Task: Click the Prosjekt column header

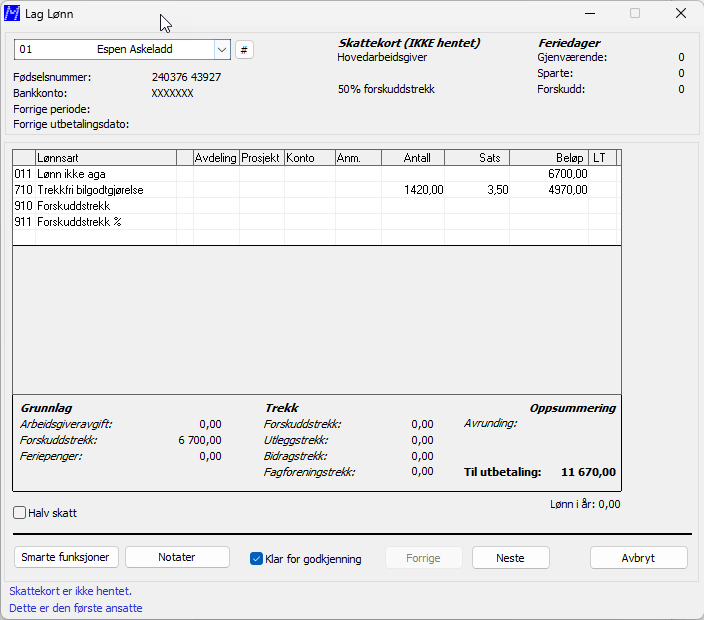Action: pos(262,158)
